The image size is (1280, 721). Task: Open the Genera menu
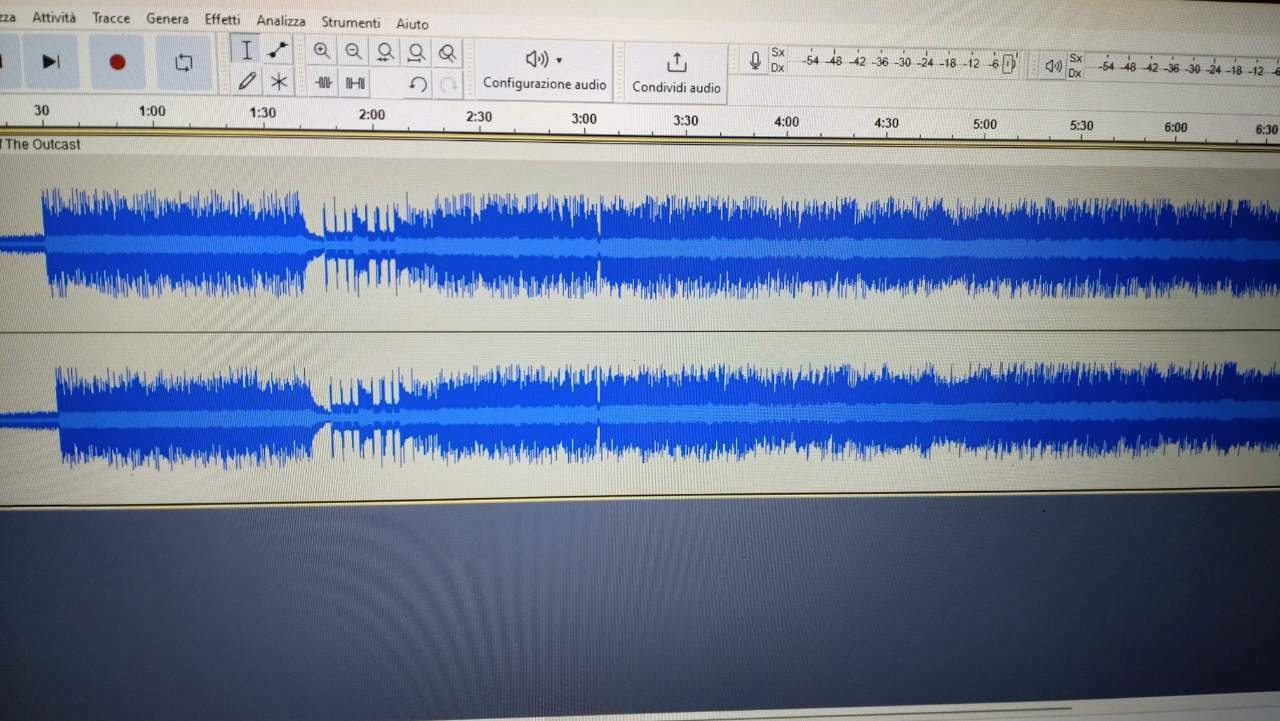click(167, 19)
